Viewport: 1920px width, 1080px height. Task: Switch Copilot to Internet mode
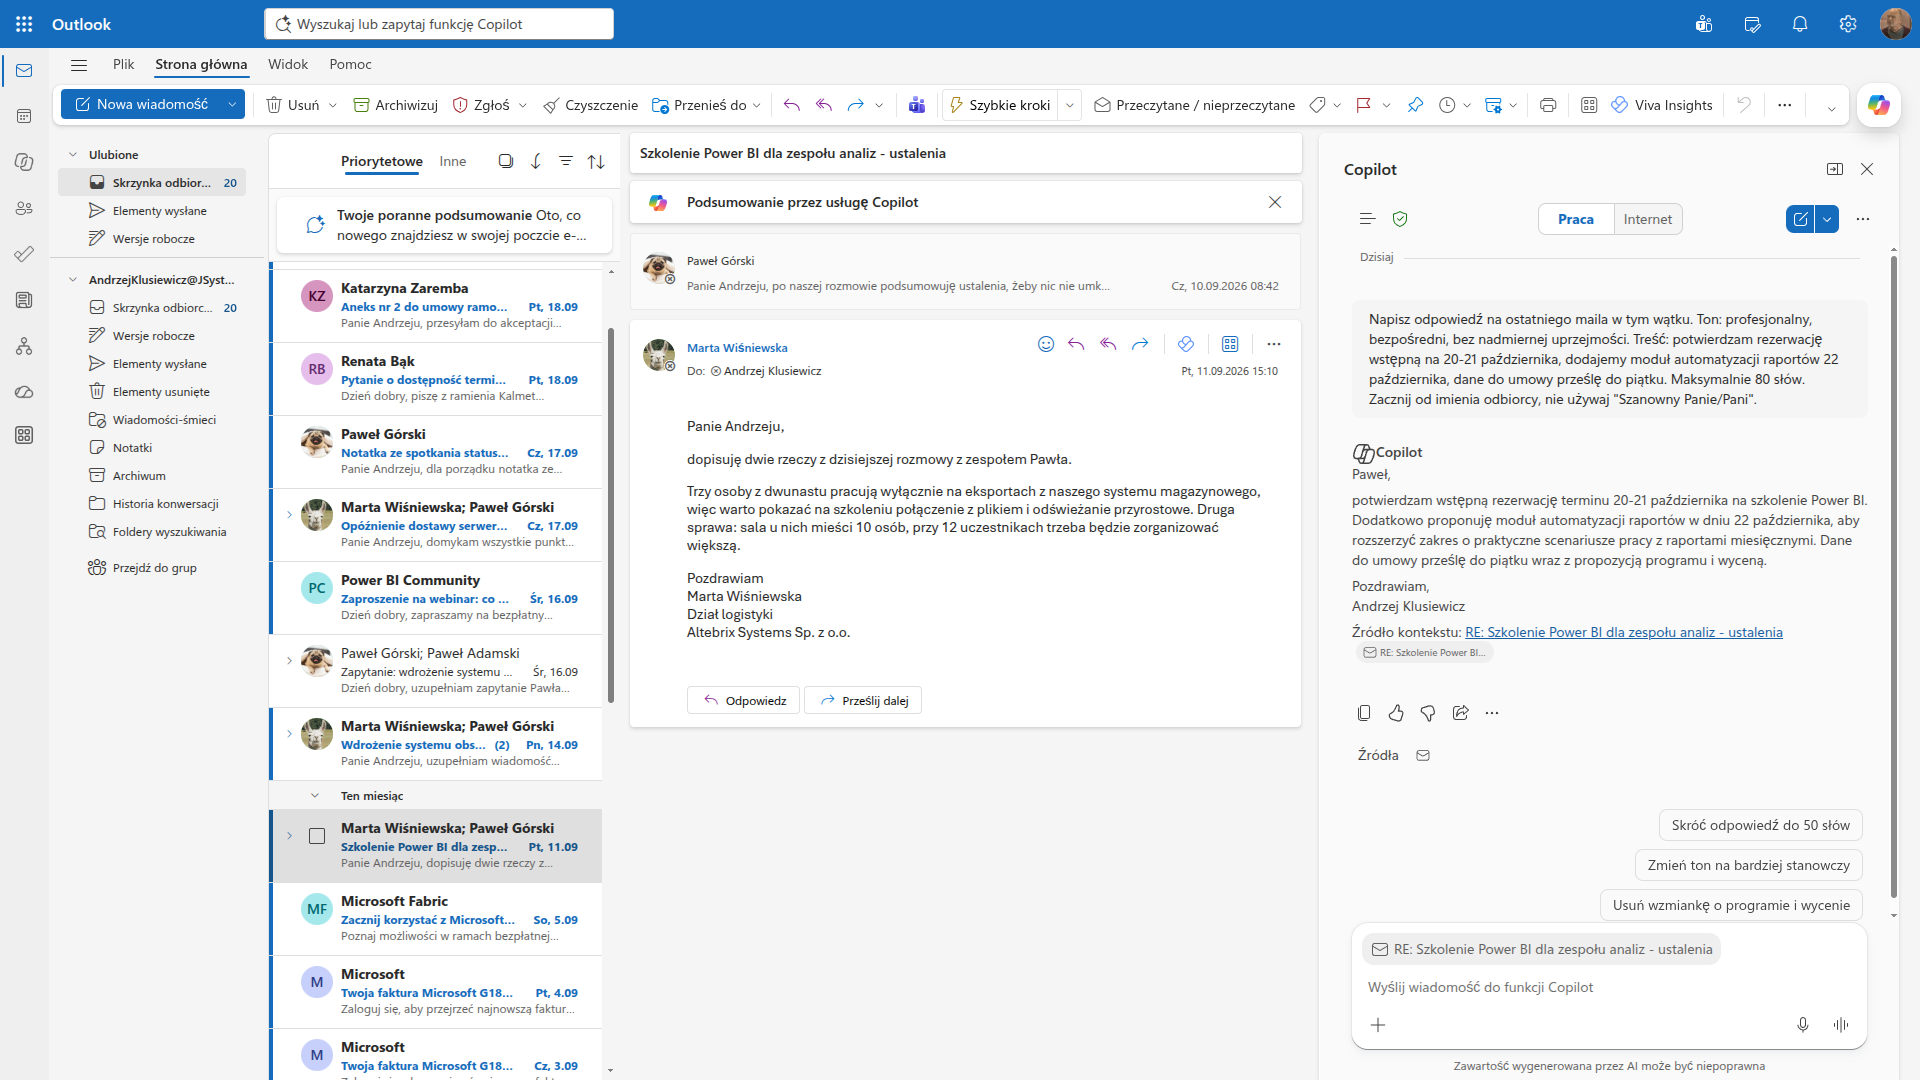click(x=1647, y=219)
